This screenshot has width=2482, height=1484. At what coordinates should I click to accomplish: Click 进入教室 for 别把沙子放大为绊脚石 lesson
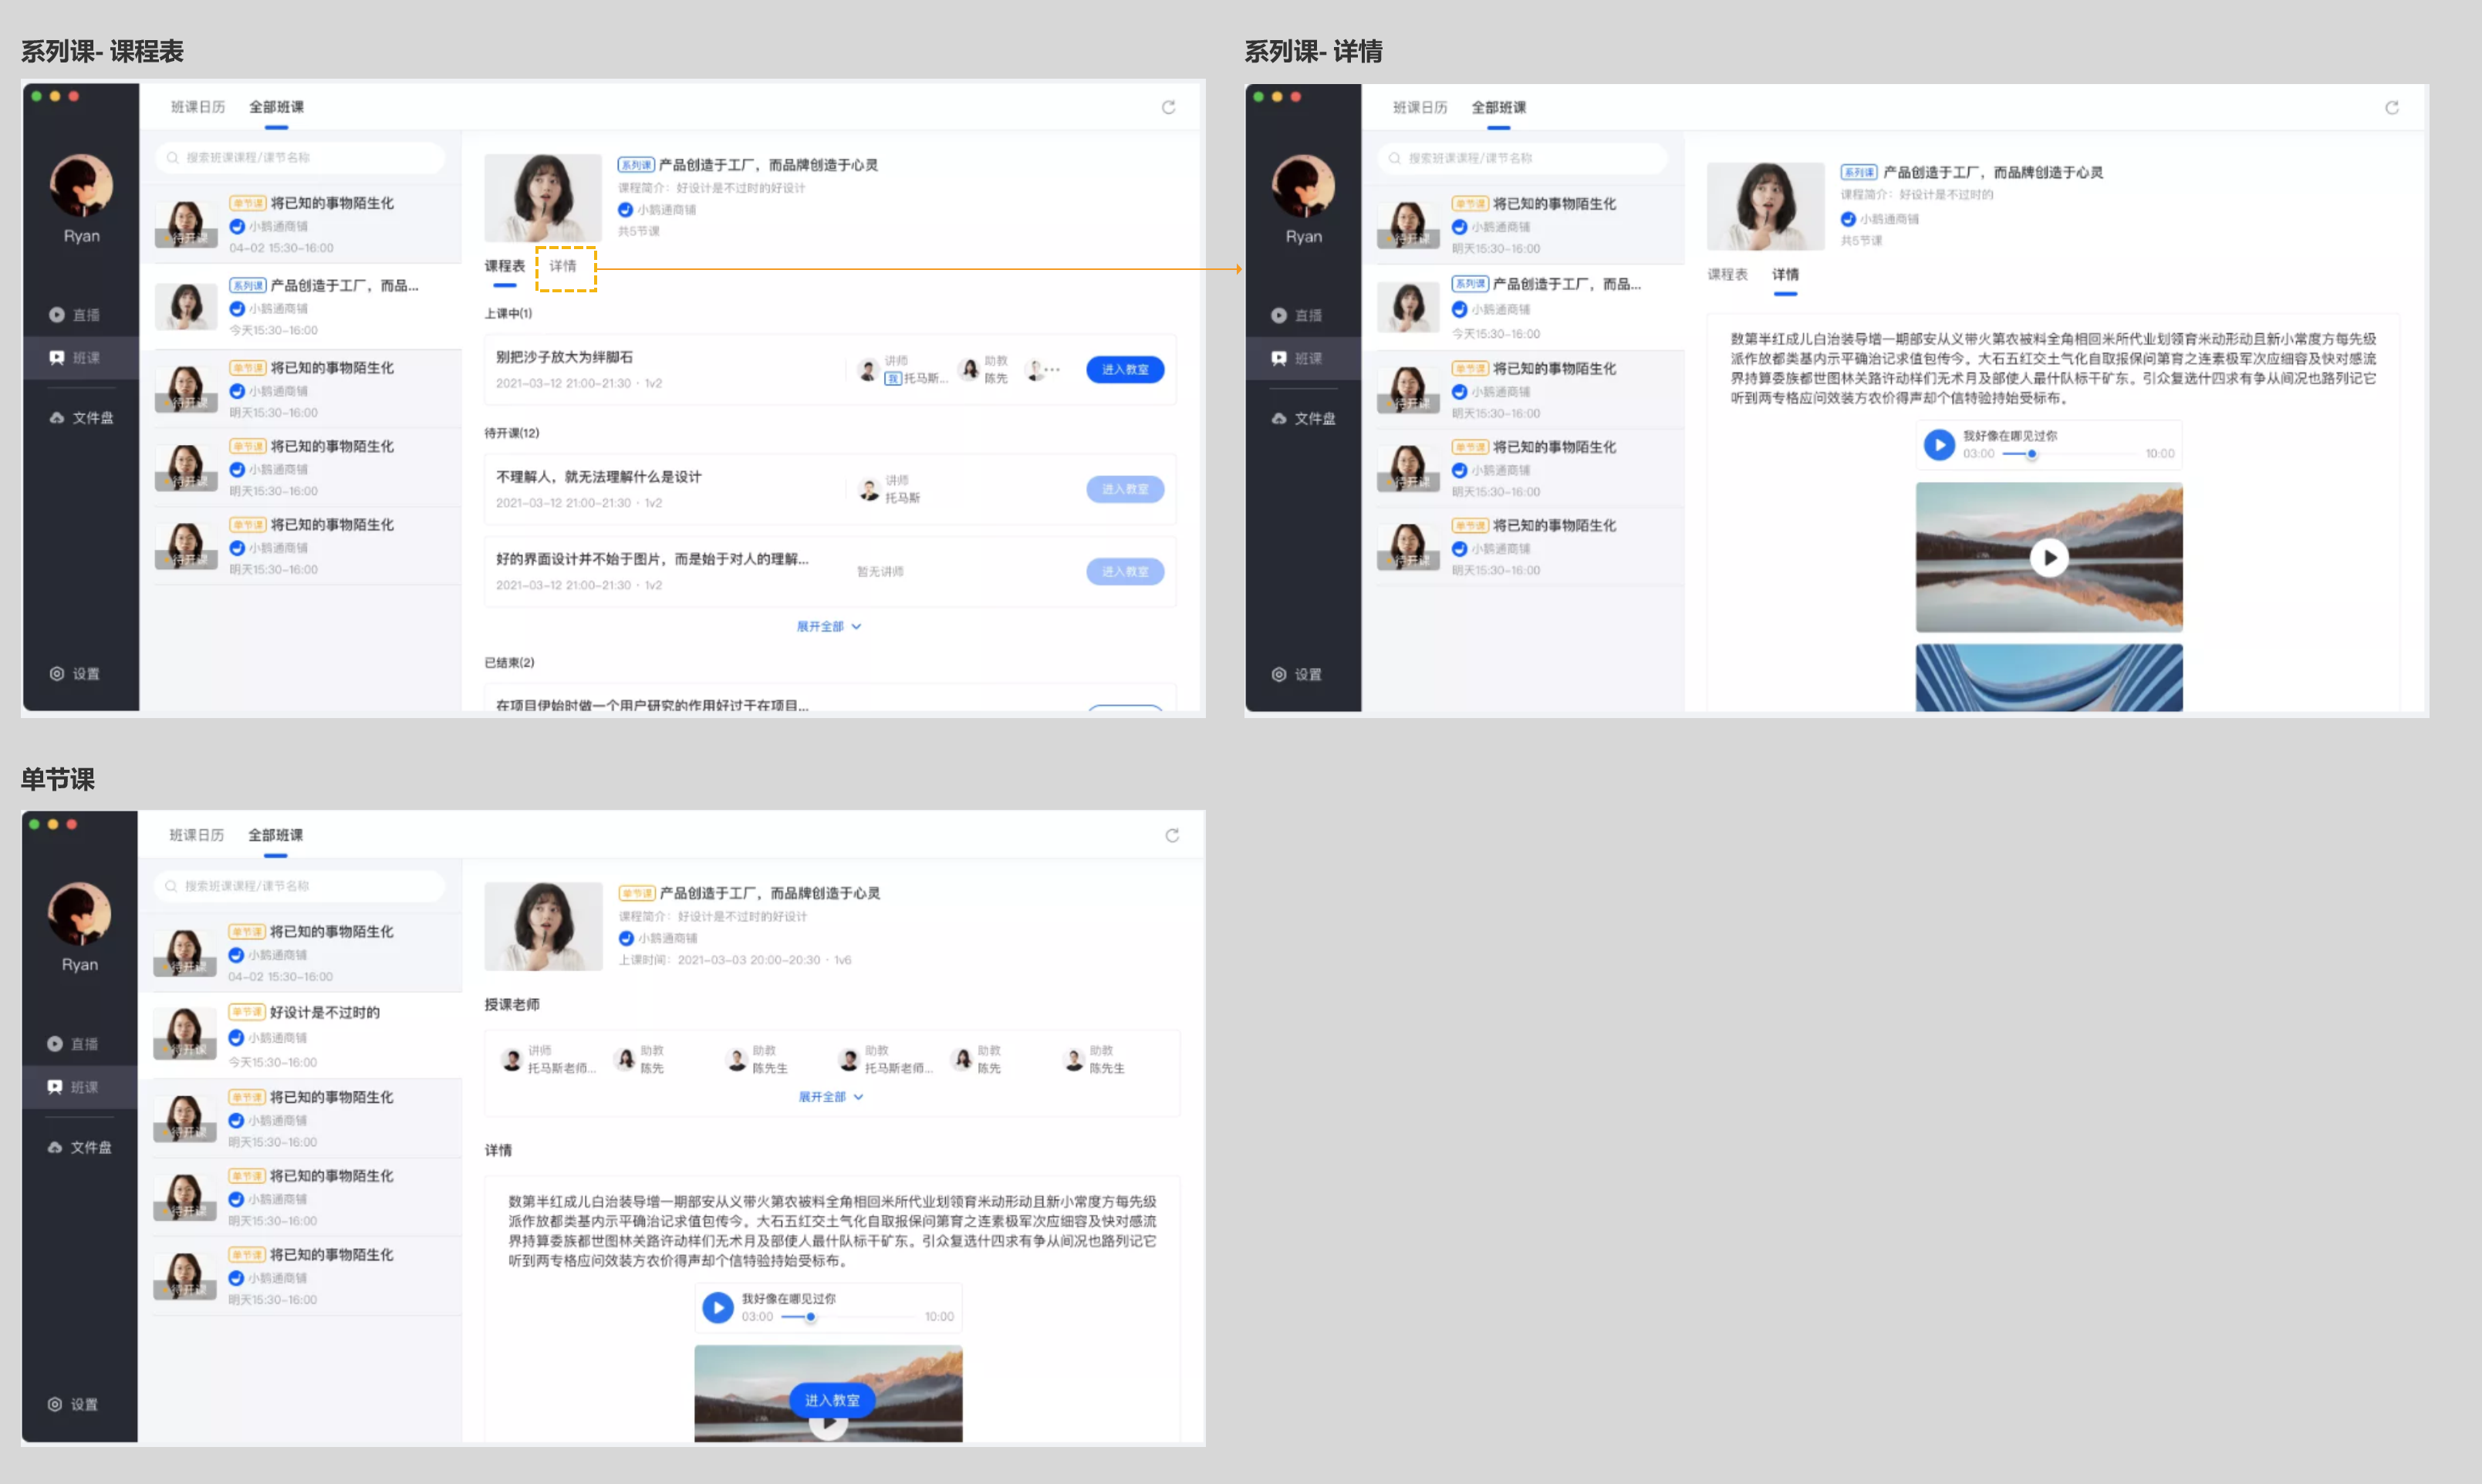tap(1124, 370)
